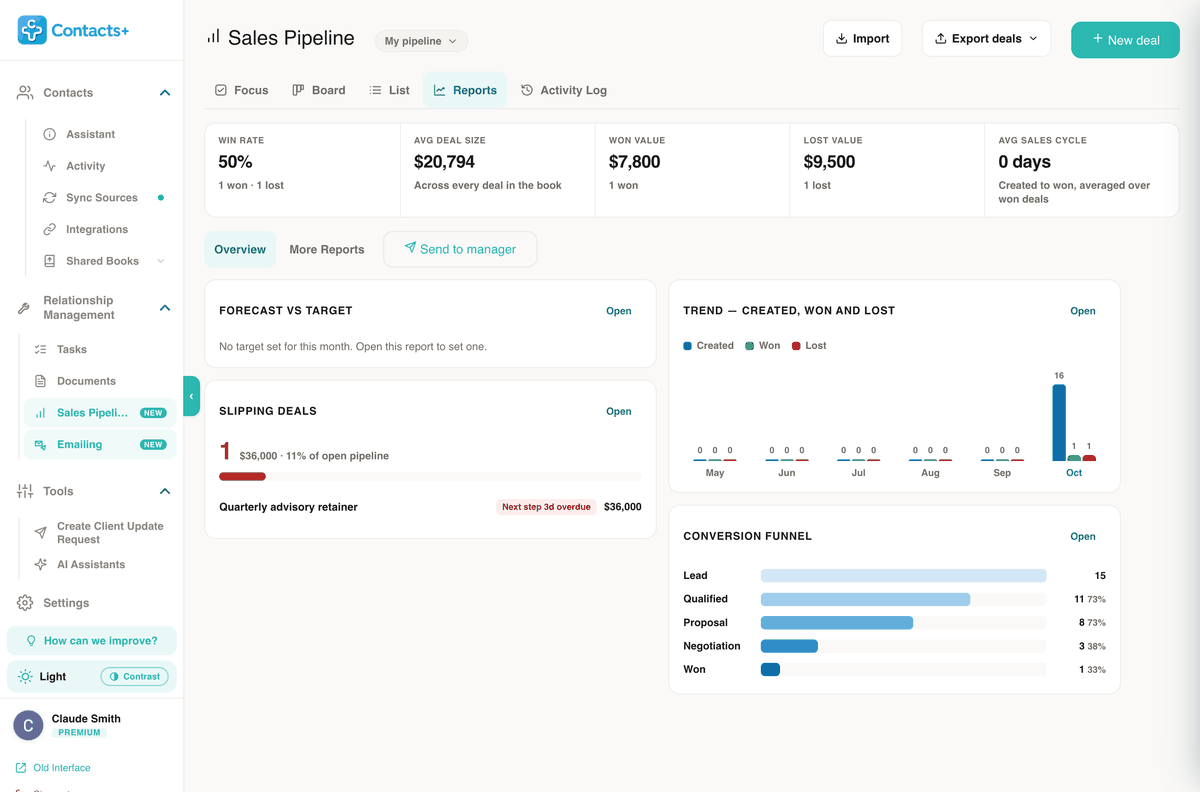Switch to the List tab
1200x792 pixels.
click(389, 90)
